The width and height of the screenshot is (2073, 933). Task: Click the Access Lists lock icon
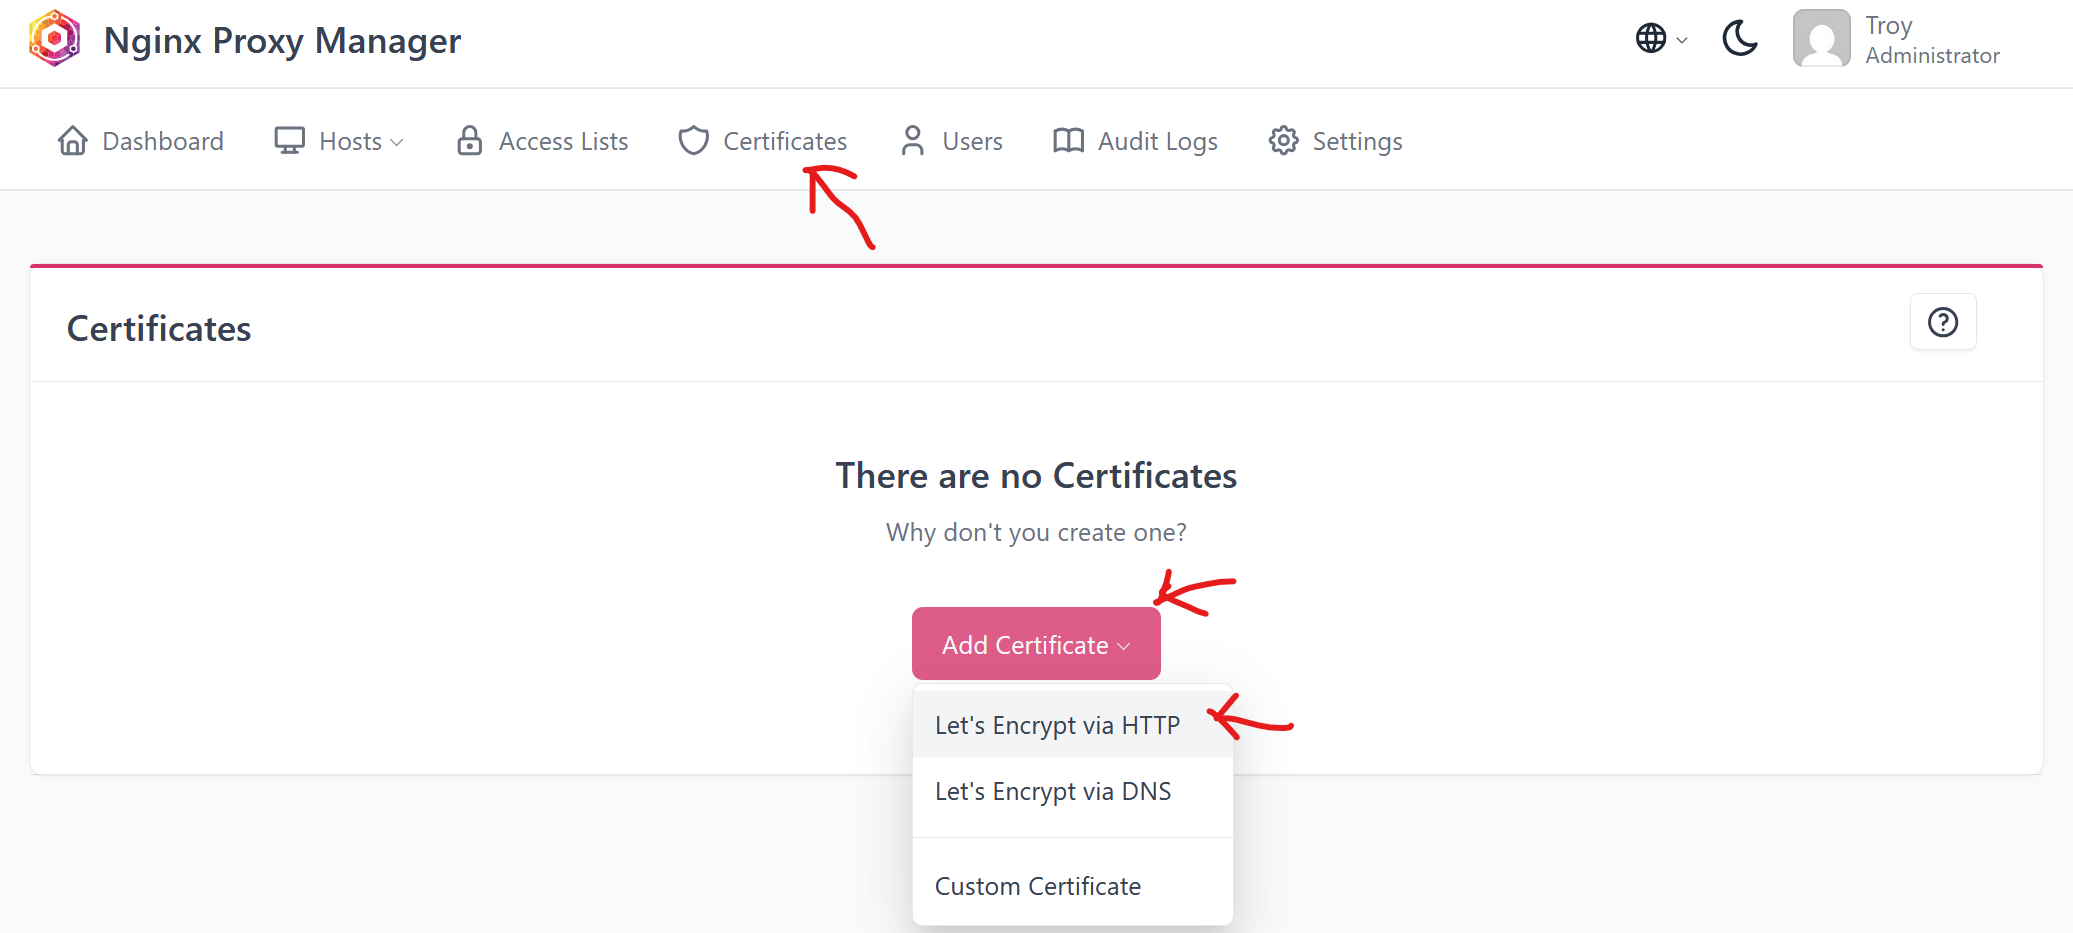coord(469,141)
